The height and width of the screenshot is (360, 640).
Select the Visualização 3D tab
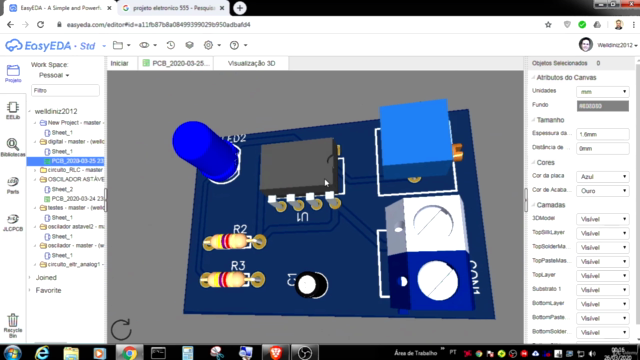click(x=251, y=63)
